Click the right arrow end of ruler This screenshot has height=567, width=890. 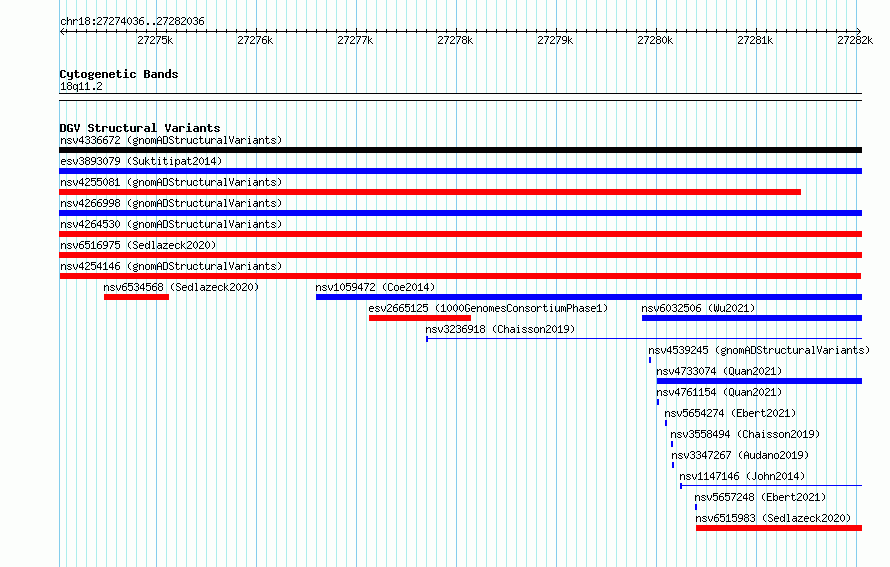(x=858, y=31)
